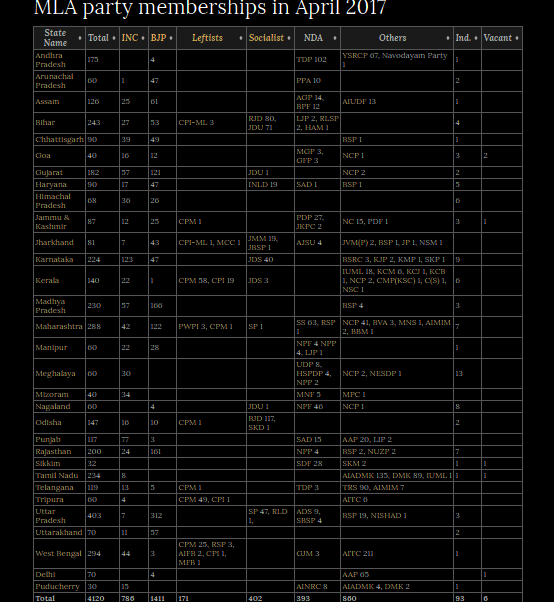Select the JDS 40 cell in Karnataka row
The height and width of the screenshot is (602, 554).
pyautogui.click(x=270, y=260)
